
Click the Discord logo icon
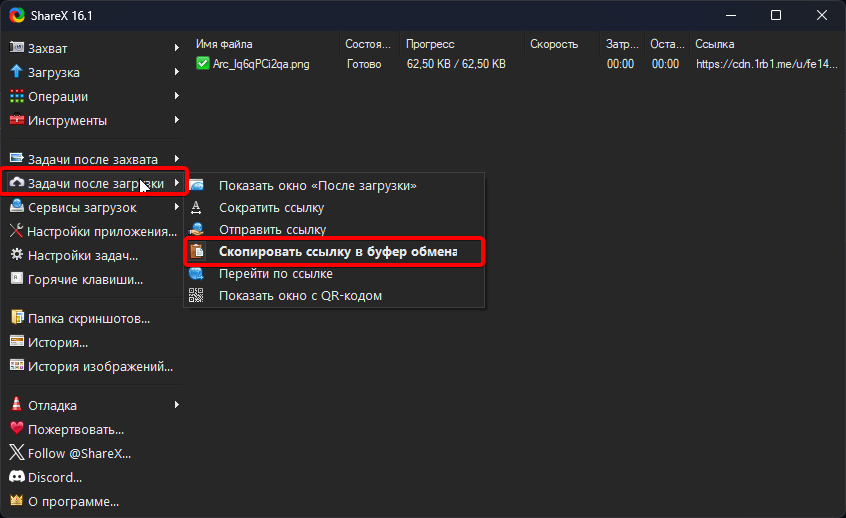17,476
